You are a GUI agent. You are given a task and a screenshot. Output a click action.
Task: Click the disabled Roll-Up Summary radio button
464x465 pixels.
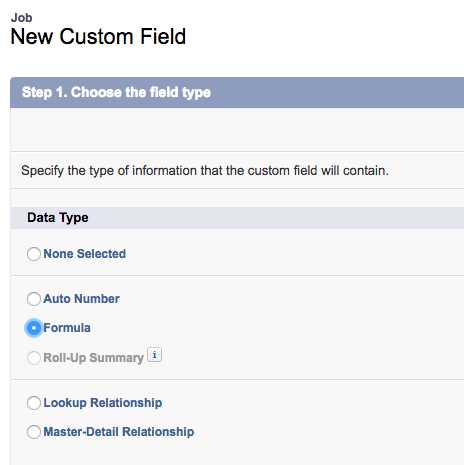34,358
